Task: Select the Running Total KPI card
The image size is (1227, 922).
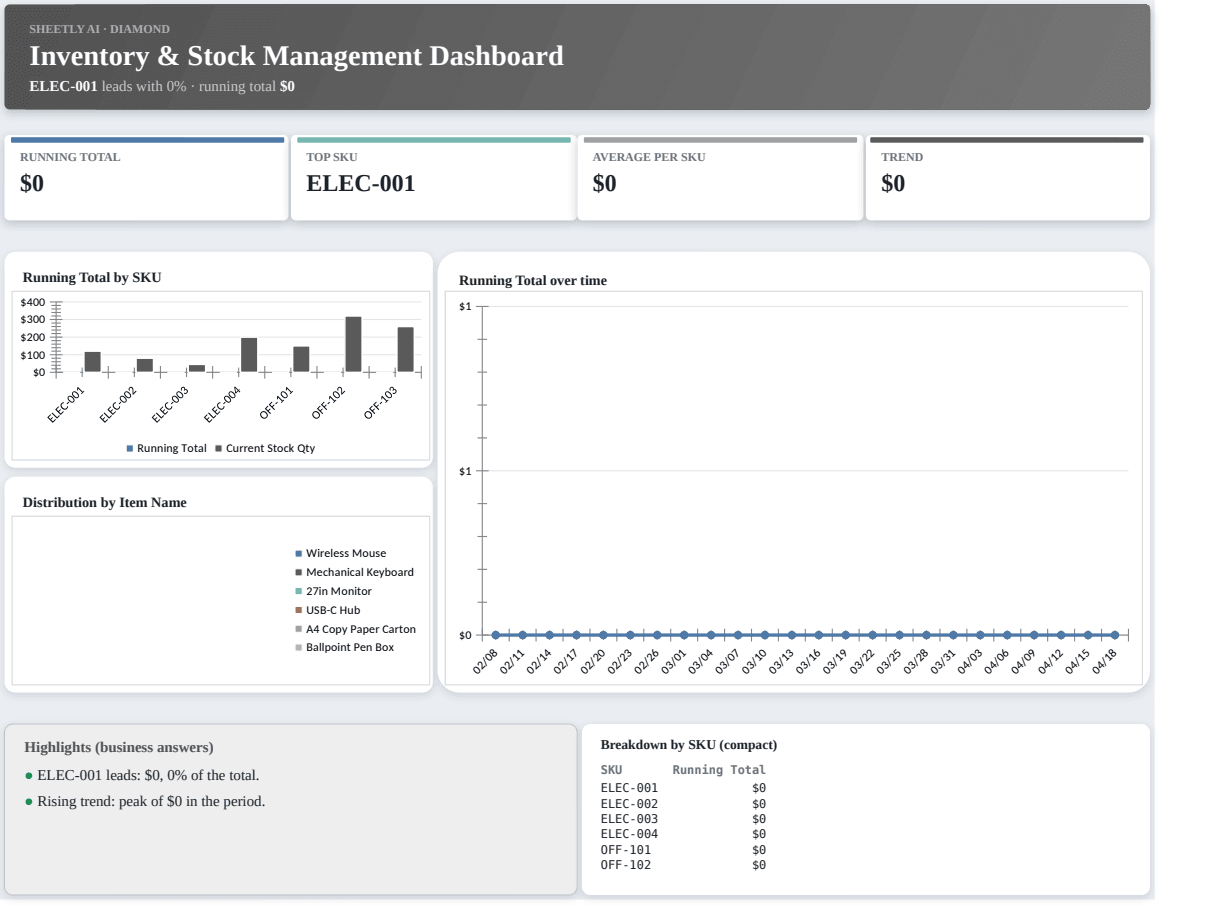Action: tap(146, 178)
